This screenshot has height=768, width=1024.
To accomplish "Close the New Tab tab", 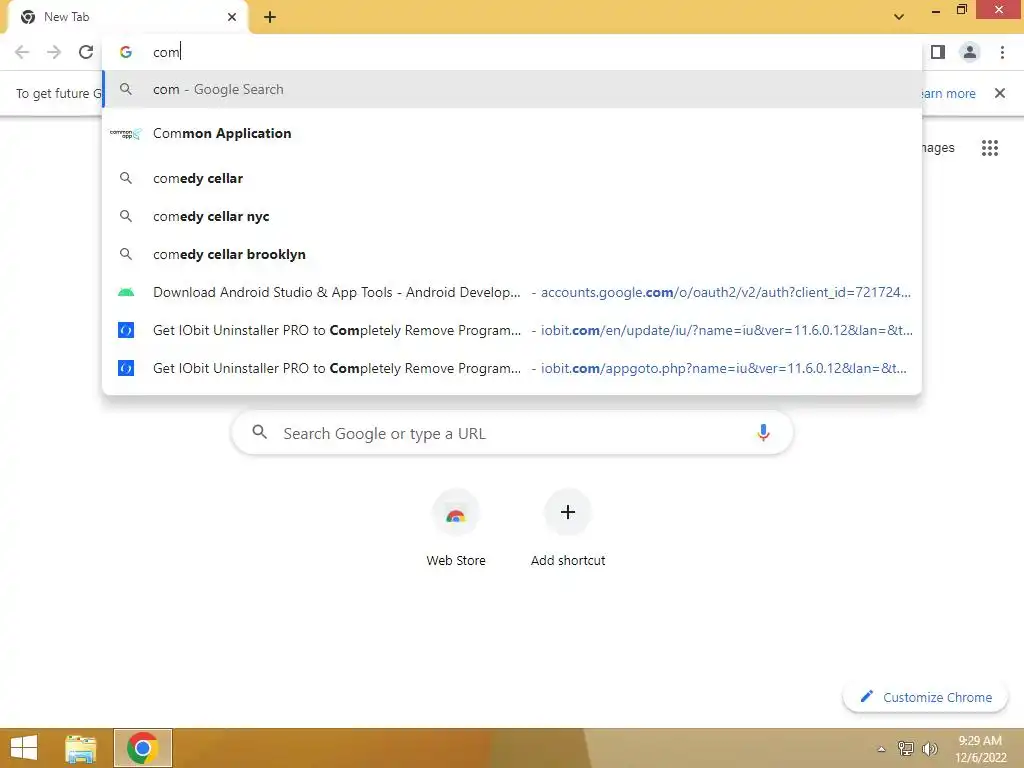I will click(x=232, y=17).
